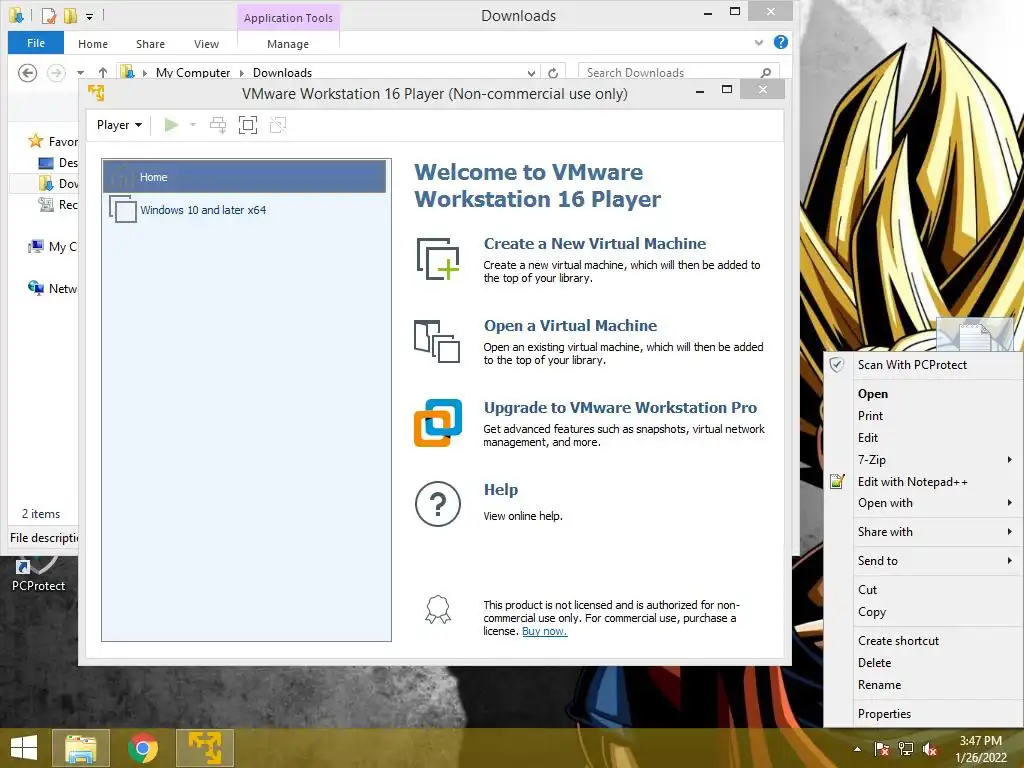The image size is (1024, 768).
Task: Open the Home ribbon tab in Explorer
Action: [93, 44]
